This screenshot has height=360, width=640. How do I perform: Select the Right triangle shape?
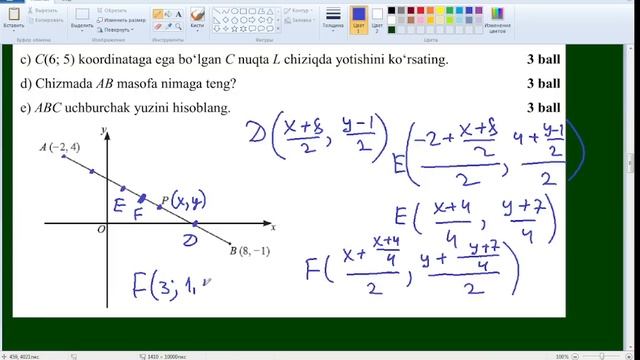click(x=217, y=20)
